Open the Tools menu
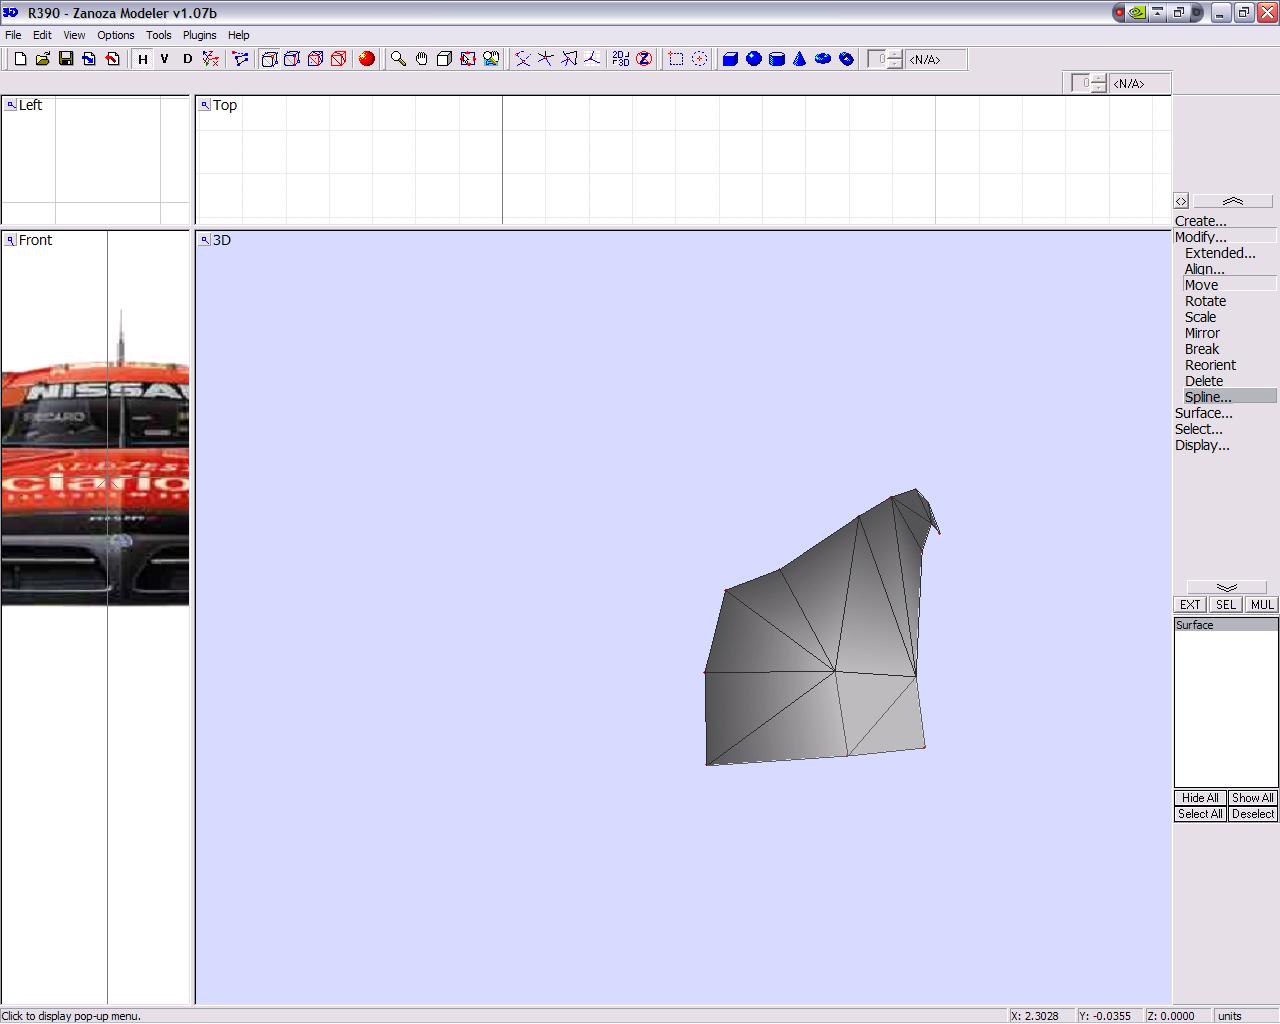Image resolution: width=1280 pixels, height=1024 pixels. pyautogui.click(x=158, y=35)
